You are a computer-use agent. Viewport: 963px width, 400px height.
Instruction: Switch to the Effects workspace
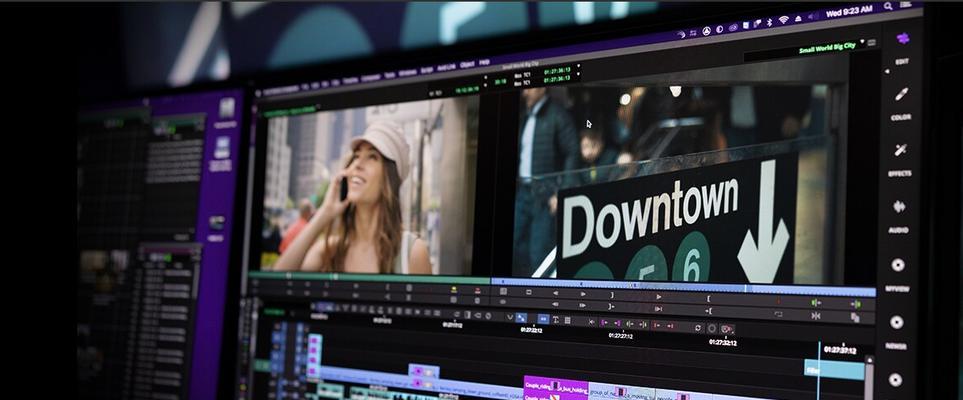[900, 160]
